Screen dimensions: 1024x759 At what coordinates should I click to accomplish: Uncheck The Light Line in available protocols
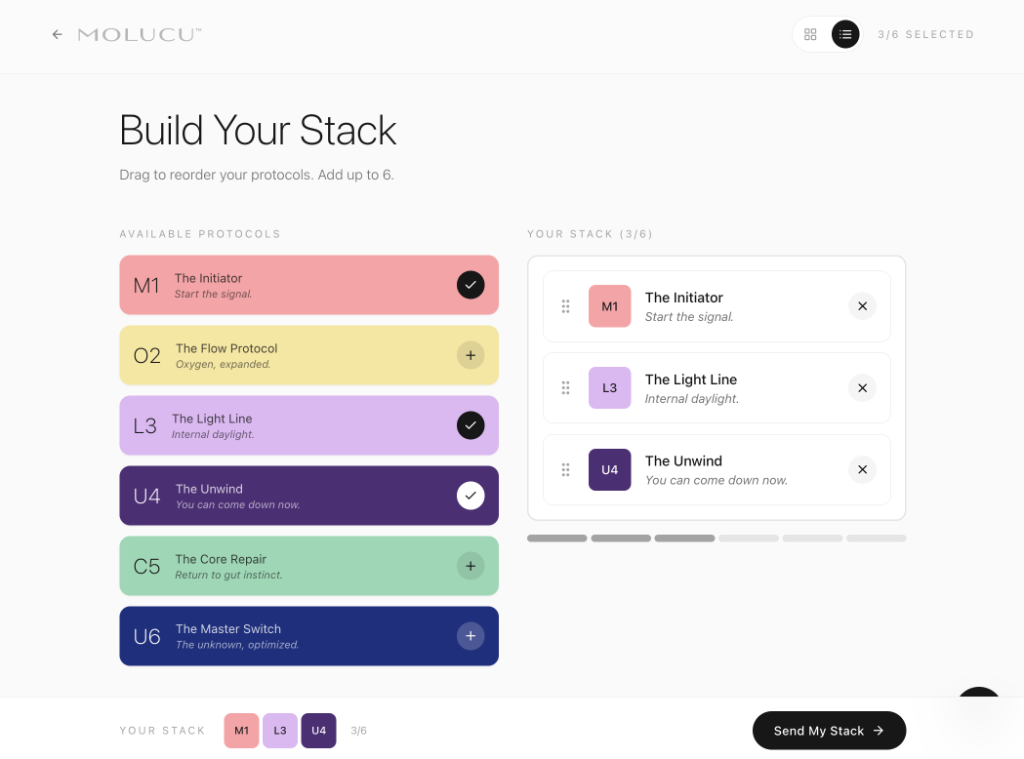tap(470, 425)
